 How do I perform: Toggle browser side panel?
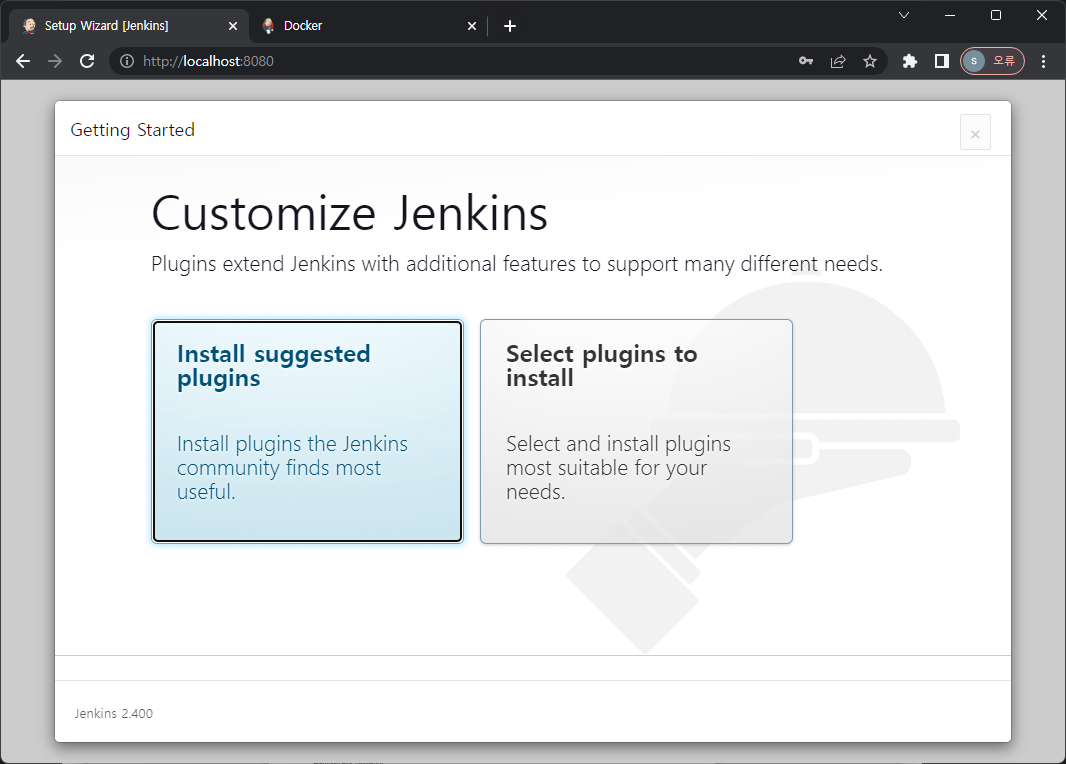pyautogui.click(x=942, y=61)
